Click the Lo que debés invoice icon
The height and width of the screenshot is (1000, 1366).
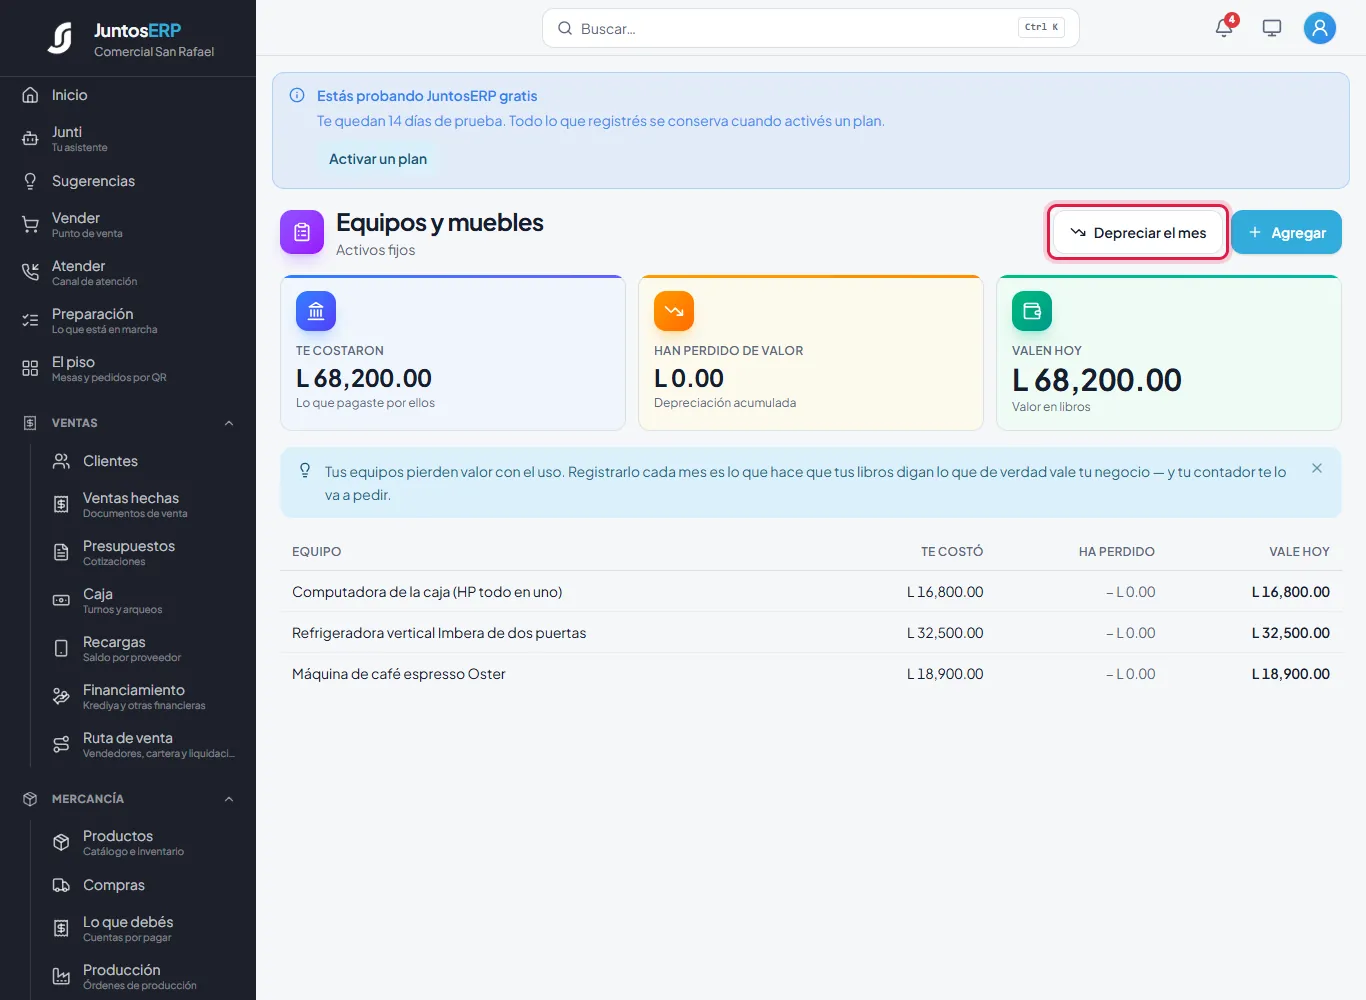click(61, 929)
